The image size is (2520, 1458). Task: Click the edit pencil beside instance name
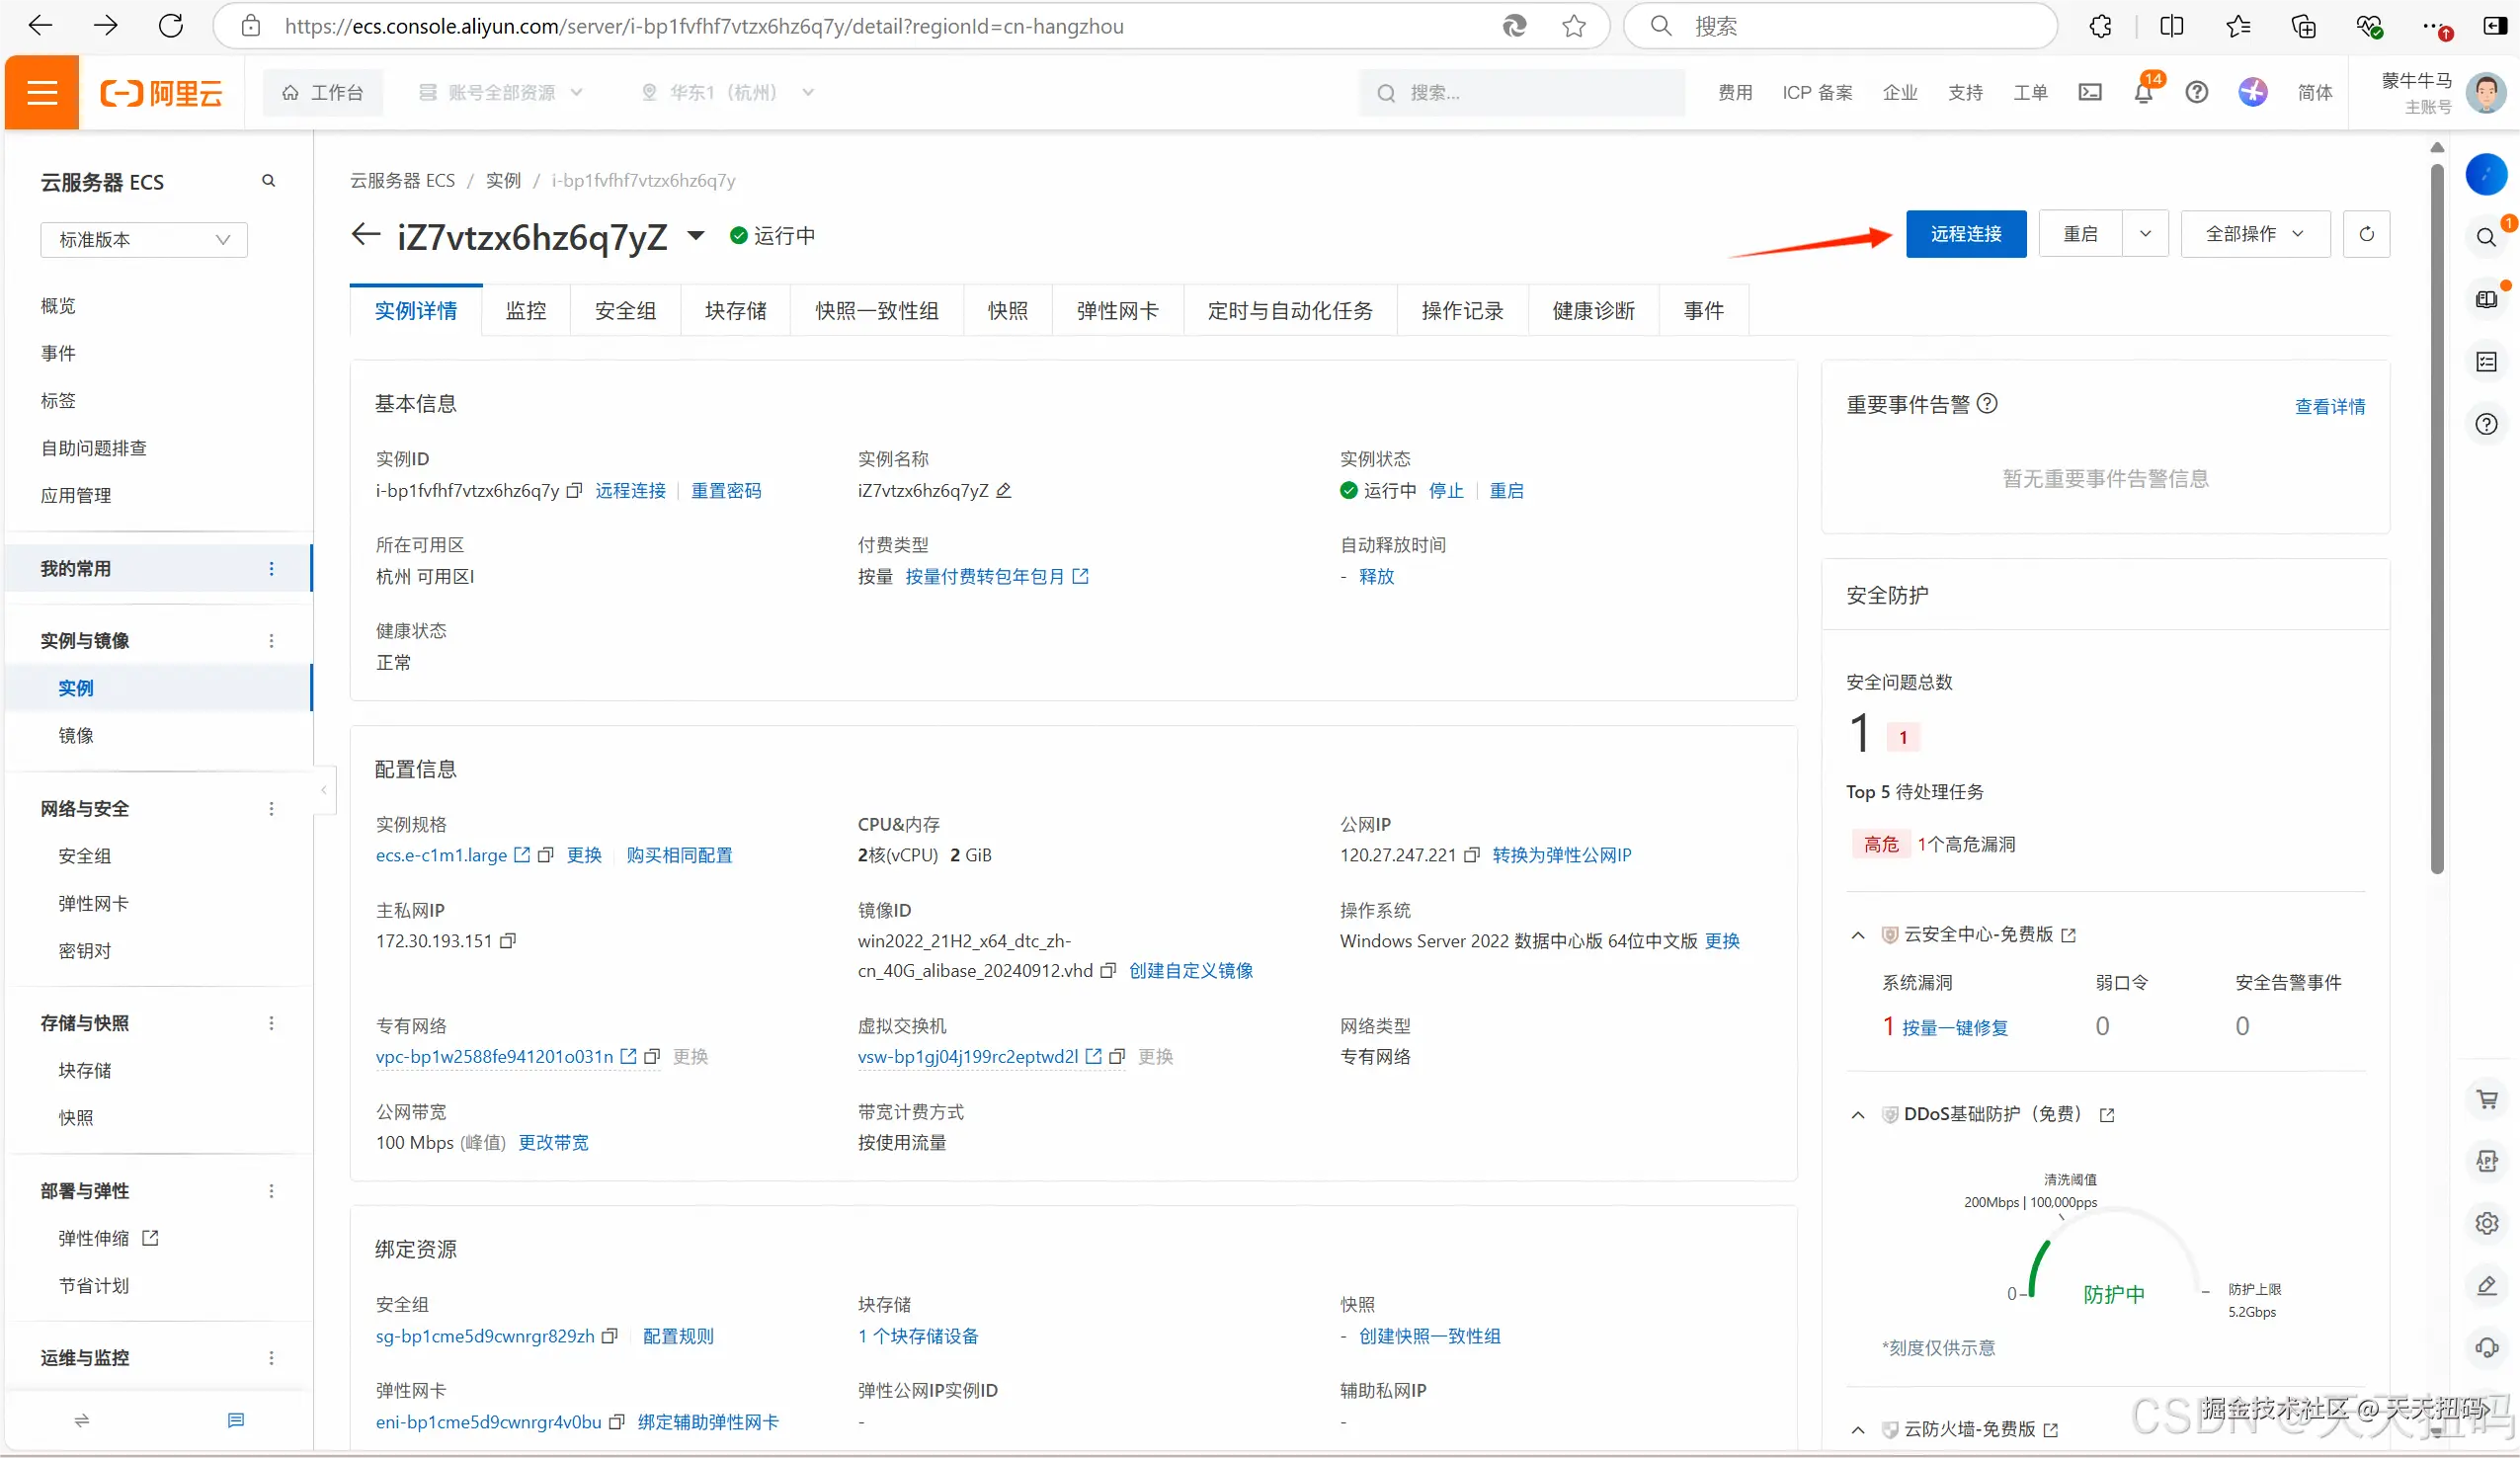pyautogui.click(x=1004, y=491)
